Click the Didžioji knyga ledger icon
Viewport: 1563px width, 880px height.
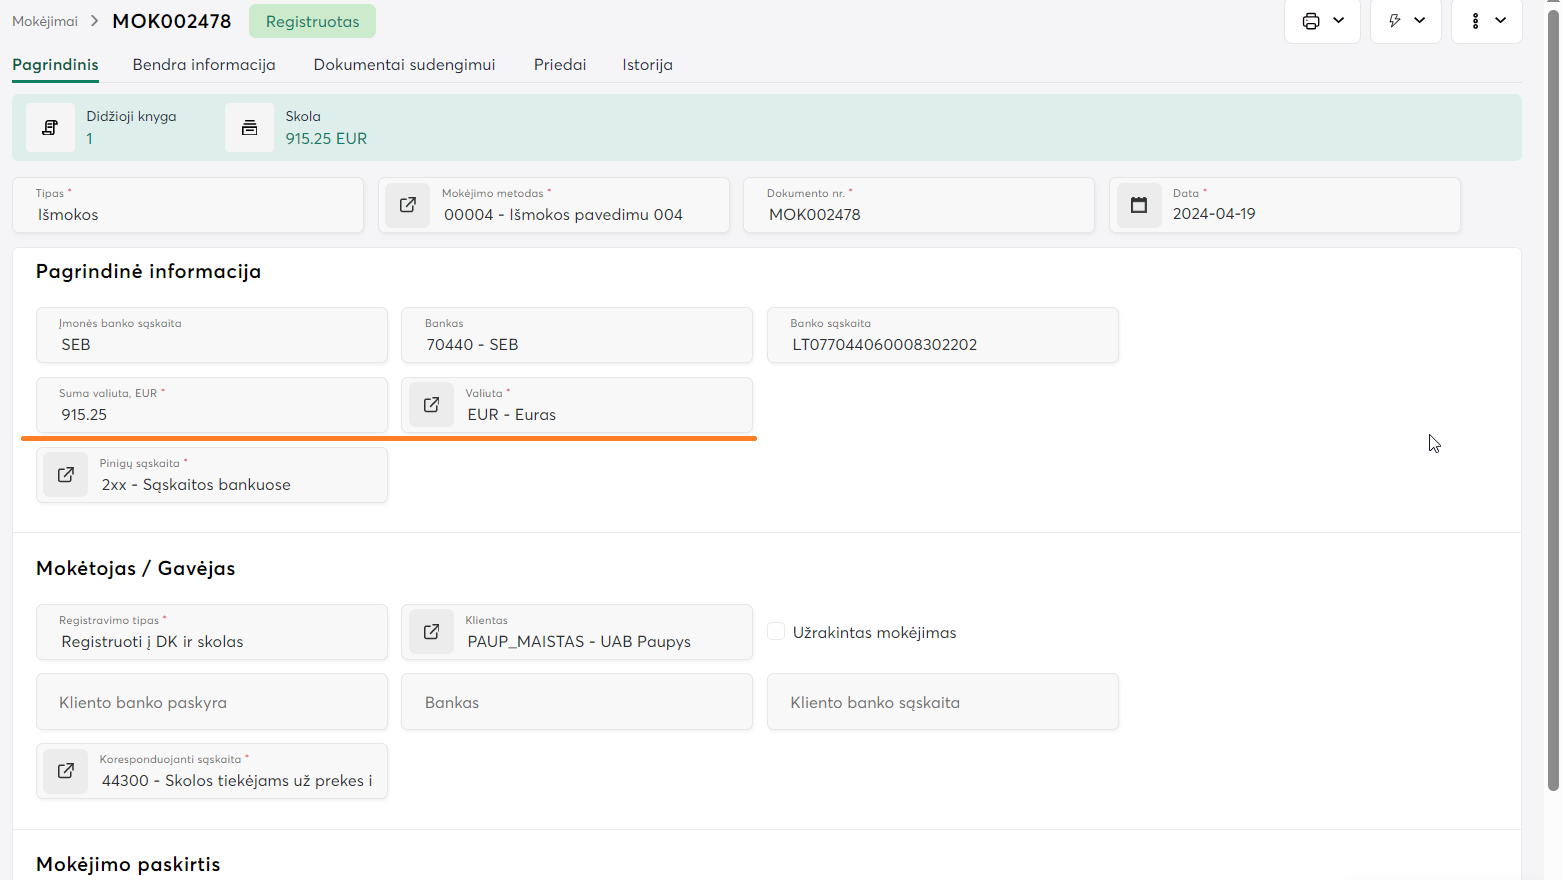50,128
